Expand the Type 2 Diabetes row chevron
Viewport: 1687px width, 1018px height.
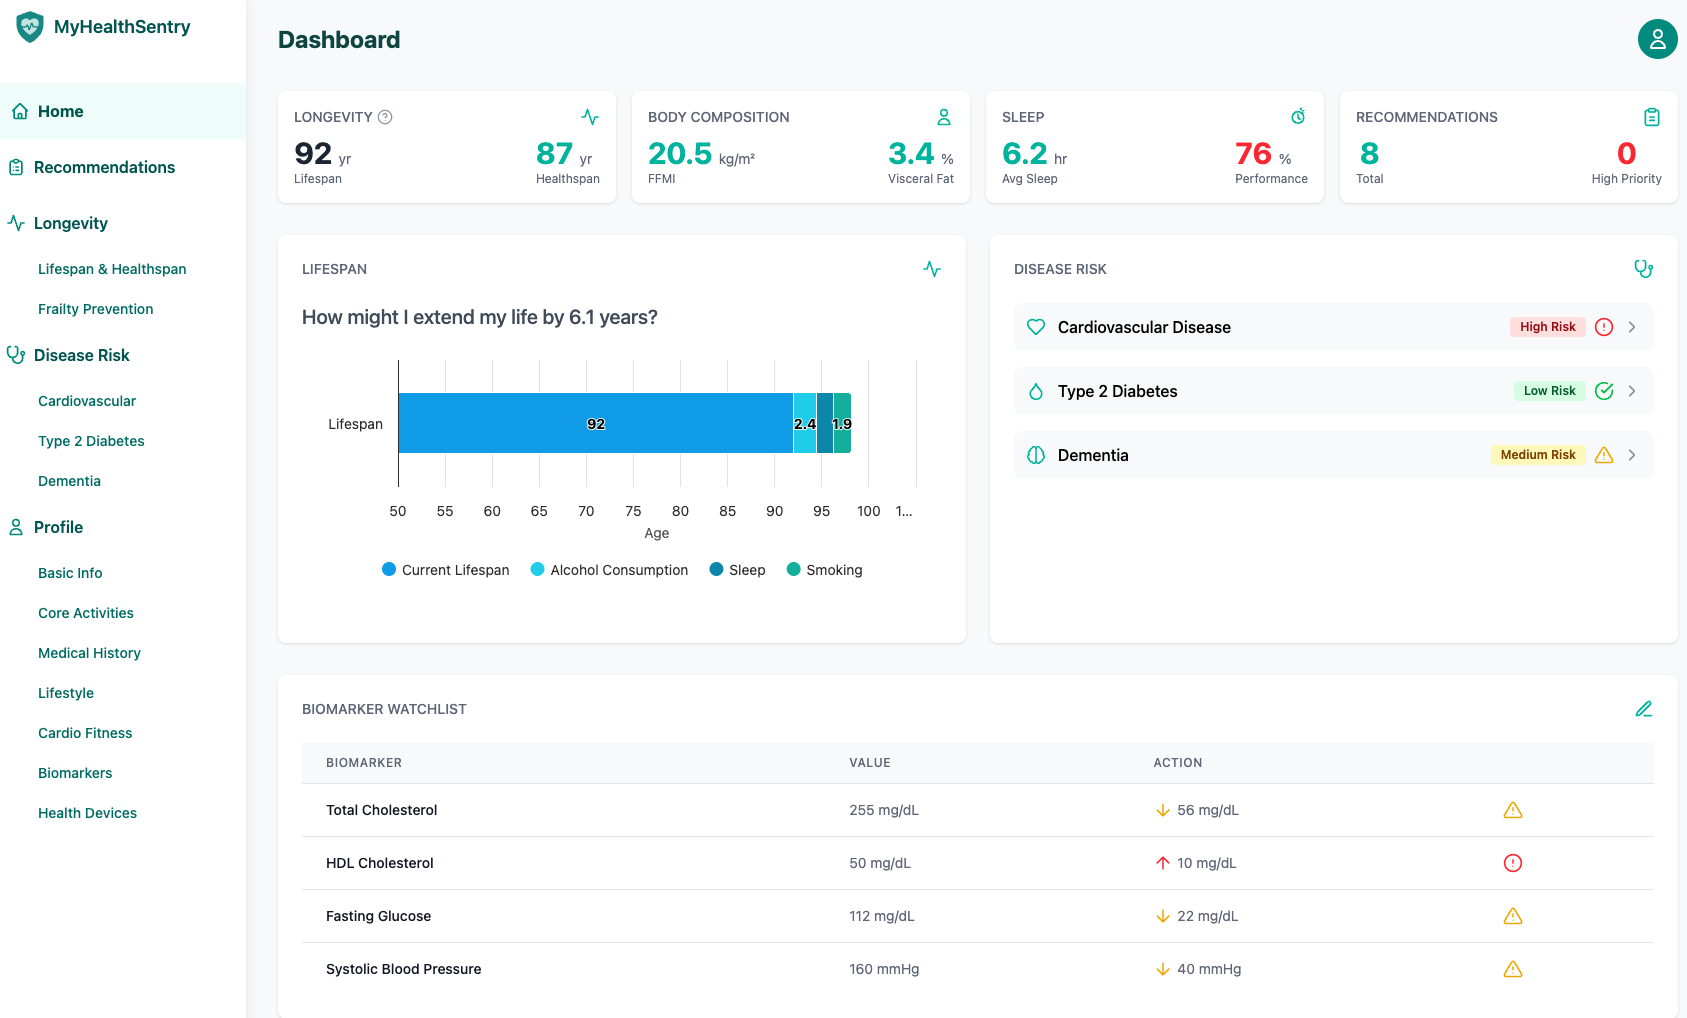[x=1631, y=391]
